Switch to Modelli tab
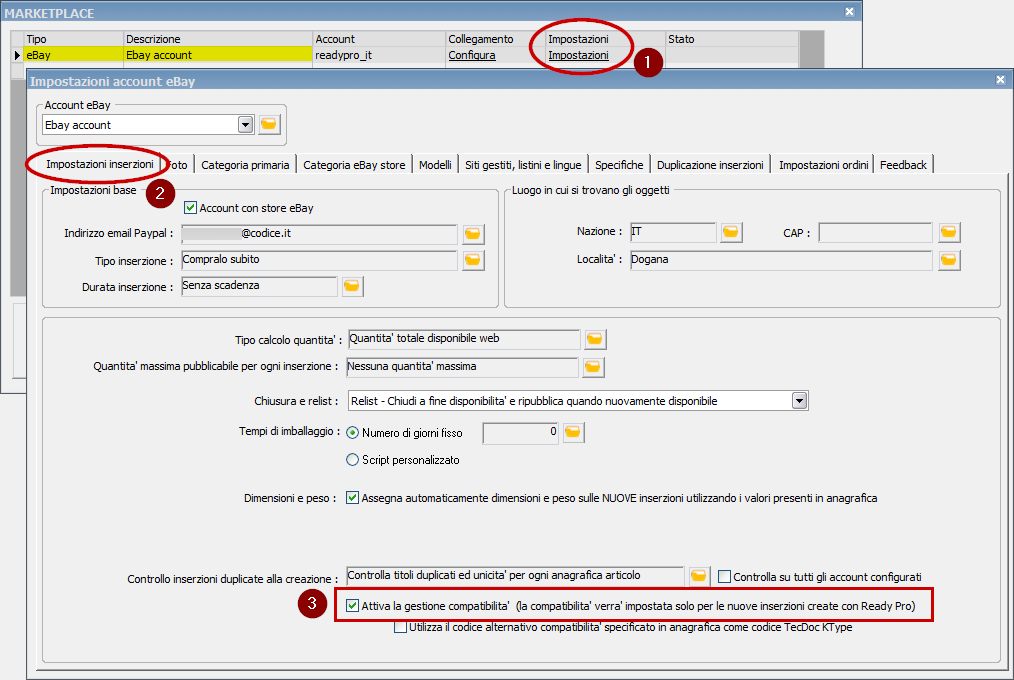Viewport: 1014px width, 680px height. coord(435,165)
